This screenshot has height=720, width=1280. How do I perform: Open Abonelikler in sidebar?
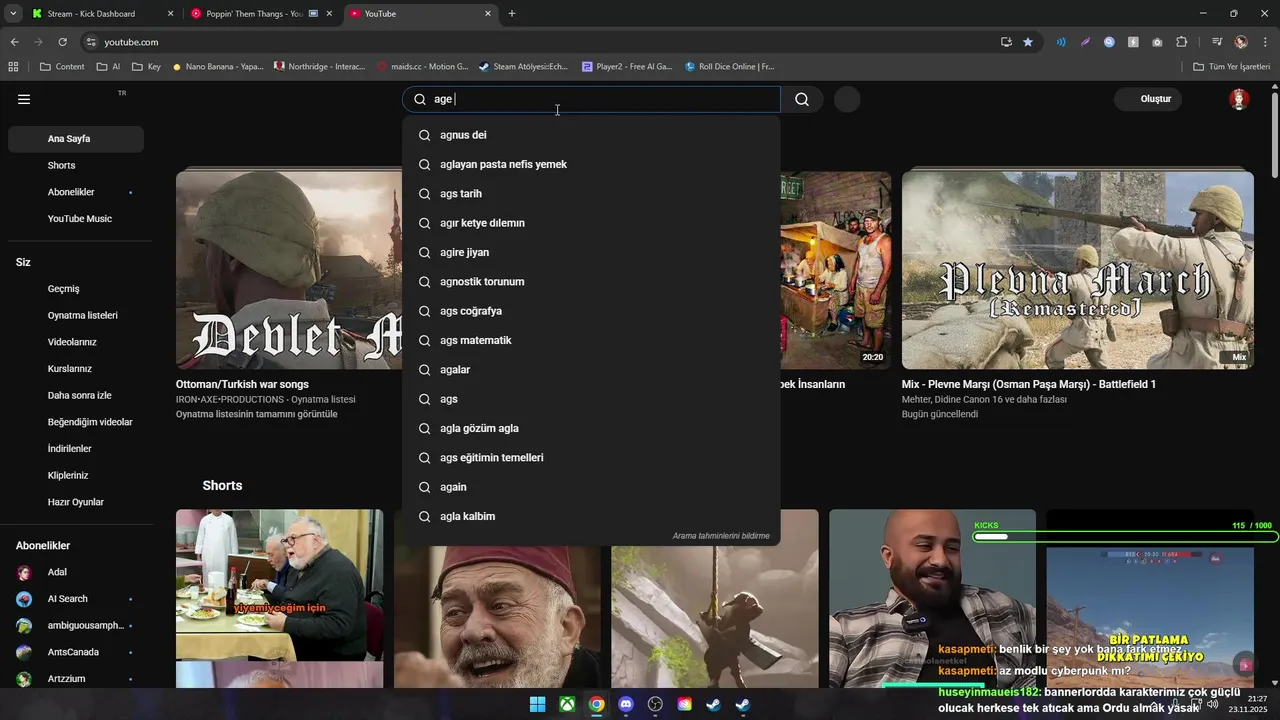coord(76,192)
